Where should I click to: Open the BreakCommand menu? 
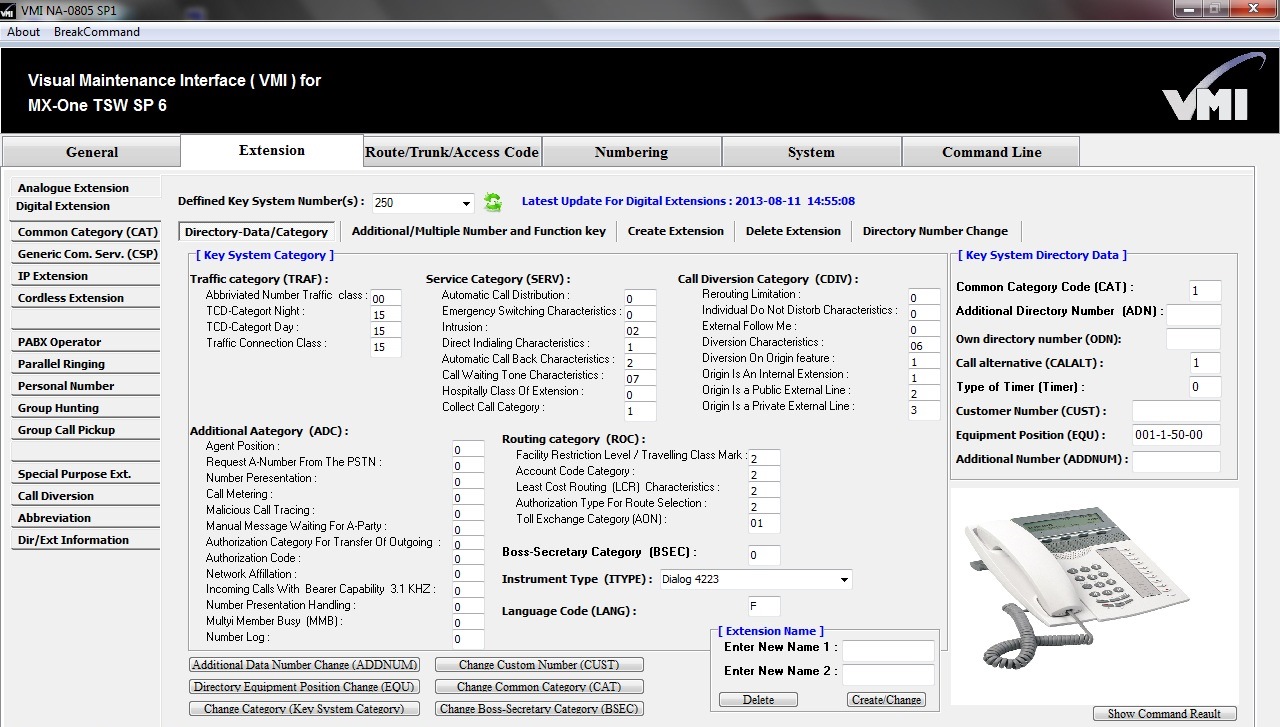[97, 32]
